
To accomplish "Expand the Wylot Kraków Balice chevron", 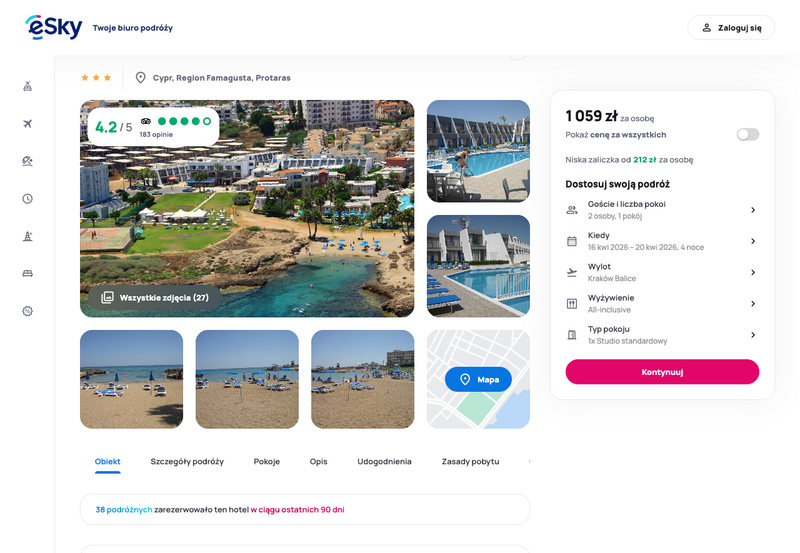I will (x=752, y=272).
